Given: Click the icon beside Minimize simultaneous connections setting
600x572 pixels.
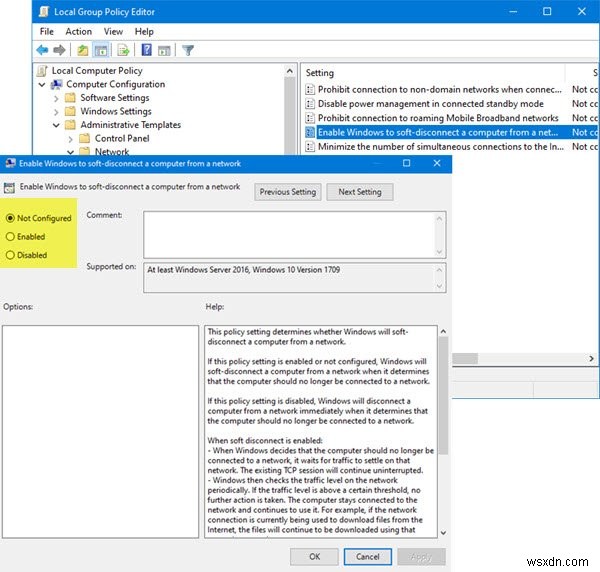Looking at the screenshot, I should click(310, 147).
